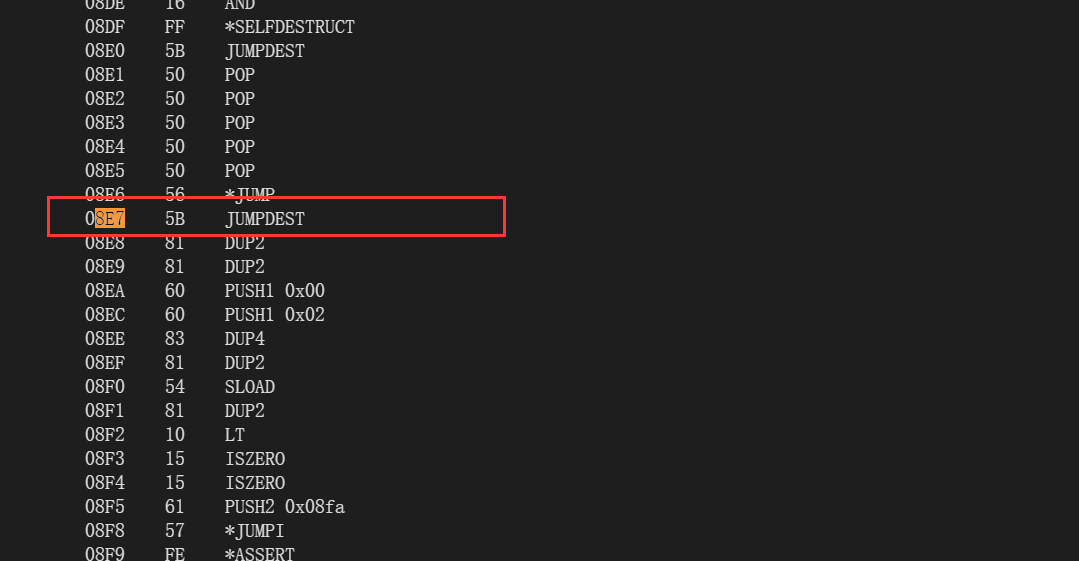This screenshot has width=1079, height=561.
Task: Click the orange highlighted 8E7 address text
Action: [x=110, y=219]
